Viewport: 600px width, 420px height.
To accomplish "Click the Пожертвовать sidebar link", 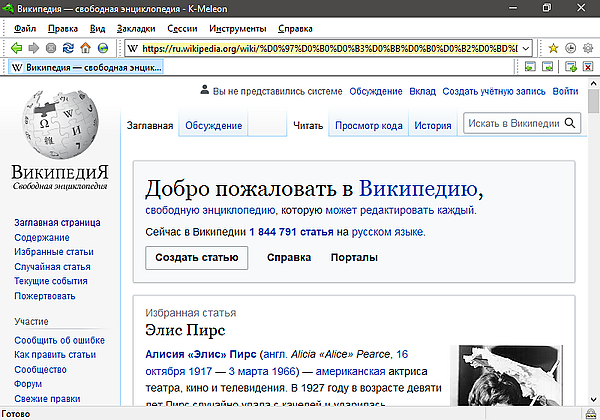I will [x=45, y=296].
